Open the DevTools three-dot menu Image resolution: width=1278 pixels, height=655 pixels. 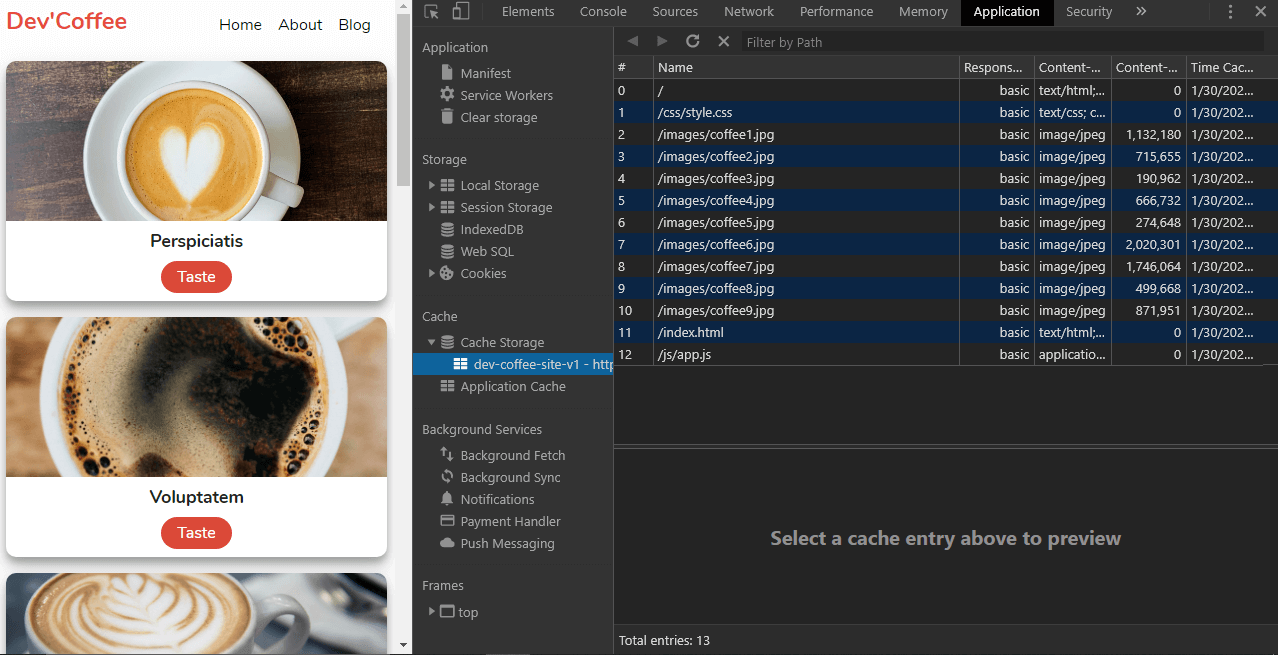pyautogui.click(x=1230, y=11)
